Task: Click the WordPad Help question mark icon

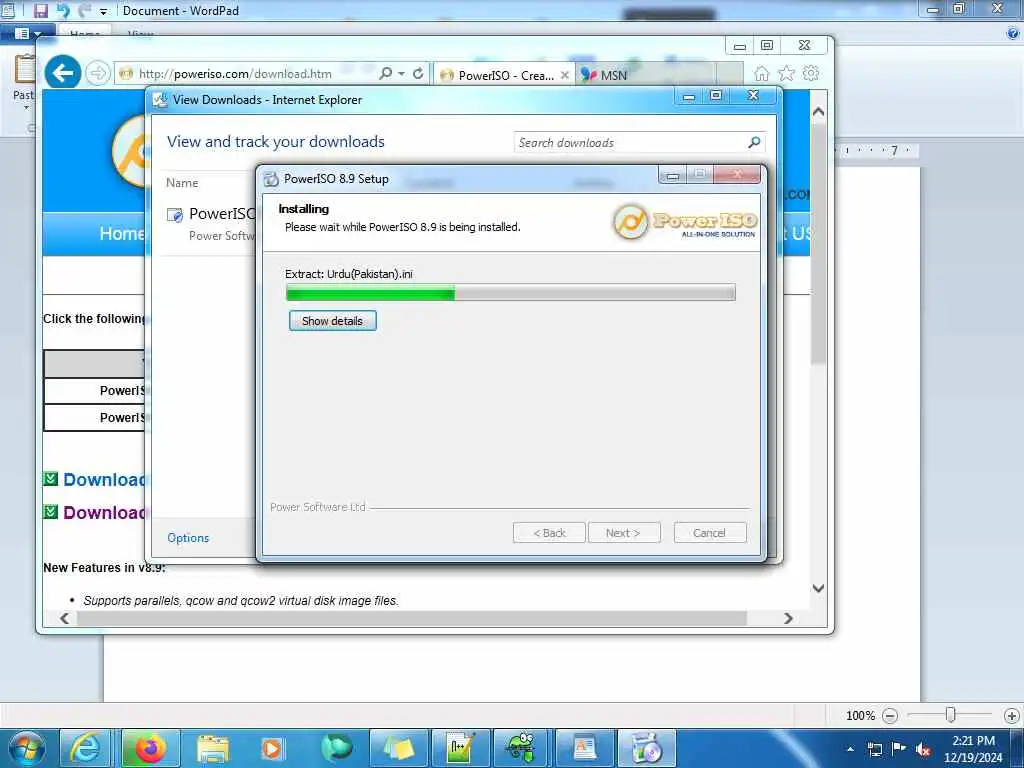Action: 1013,34
